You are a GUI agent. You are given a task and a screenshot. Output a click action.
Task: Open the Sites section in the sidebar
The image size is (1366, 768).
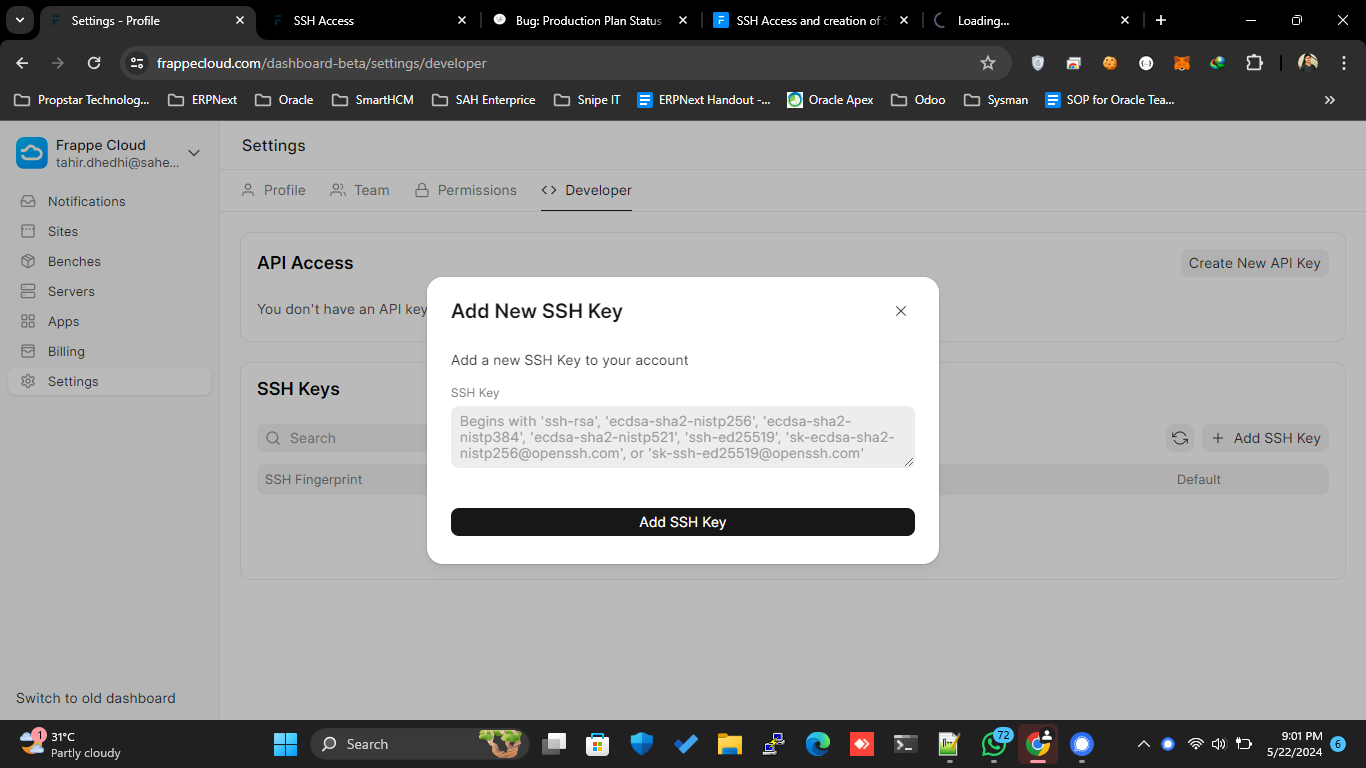[x=62, y=231]
